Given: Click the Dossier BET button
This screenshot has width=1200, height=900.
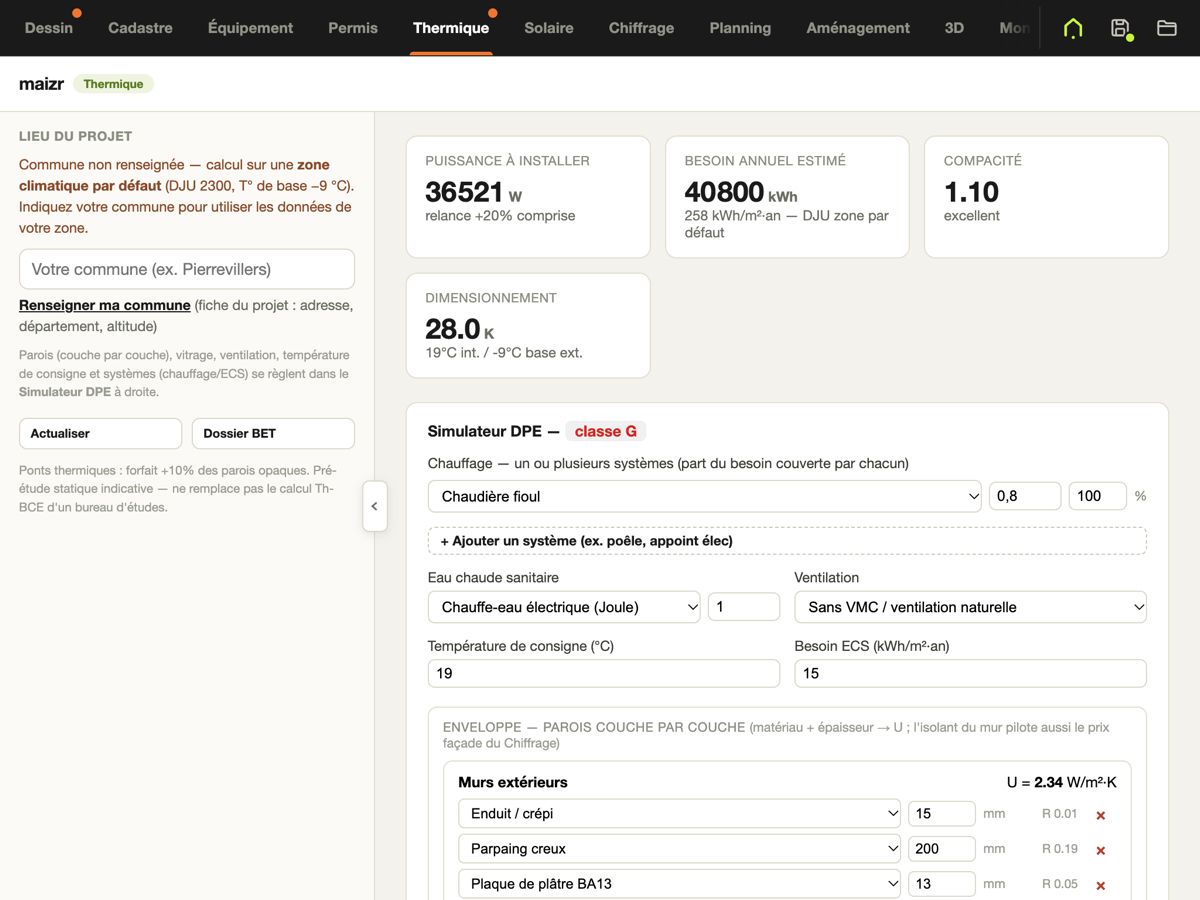Looking at the screenshot, I should coord(273,433).
